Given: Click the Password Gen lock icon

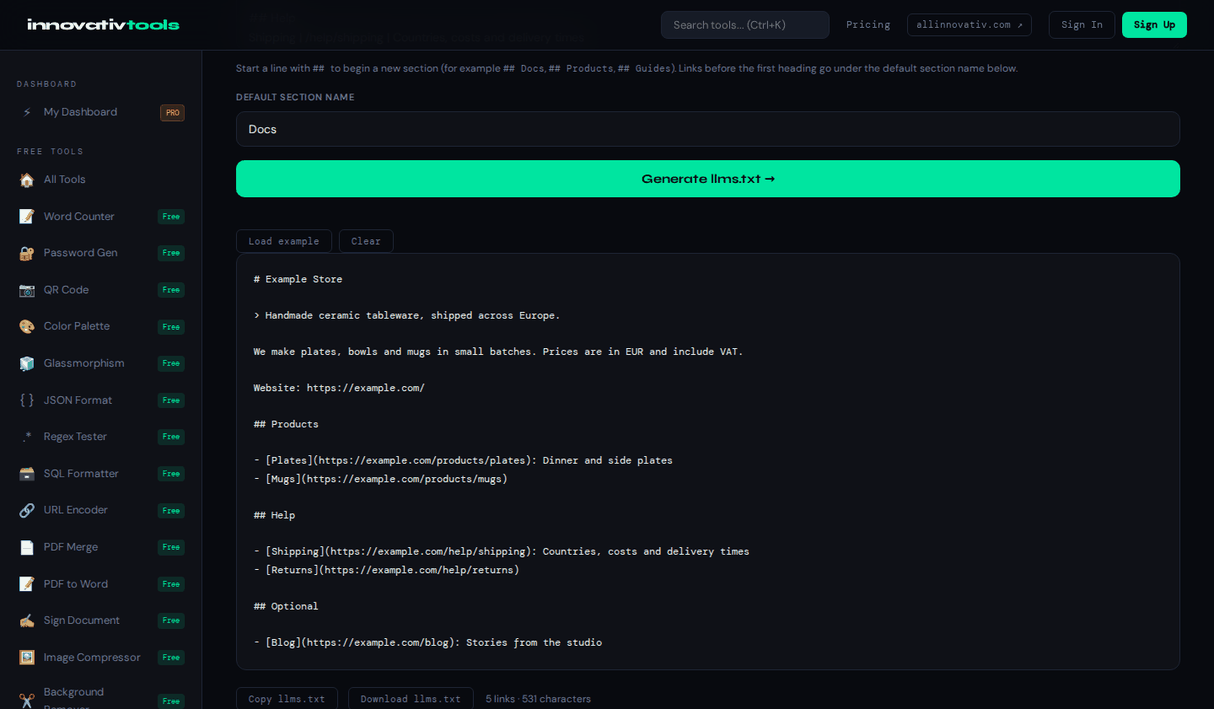Looking at the screenshot, I should tap(27, 253).
